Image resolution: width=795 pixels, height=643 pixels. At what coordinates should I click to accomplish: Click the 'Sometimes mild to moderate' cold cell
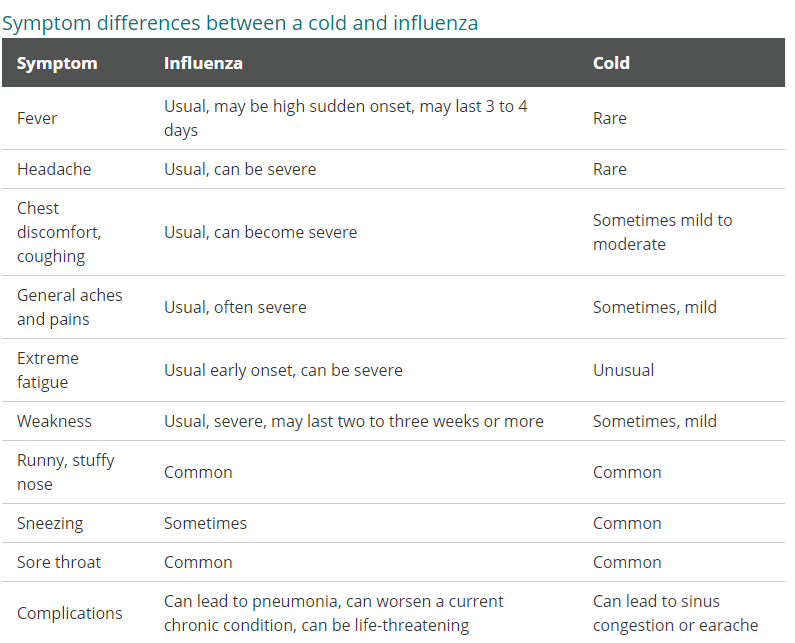coord(662,232)
